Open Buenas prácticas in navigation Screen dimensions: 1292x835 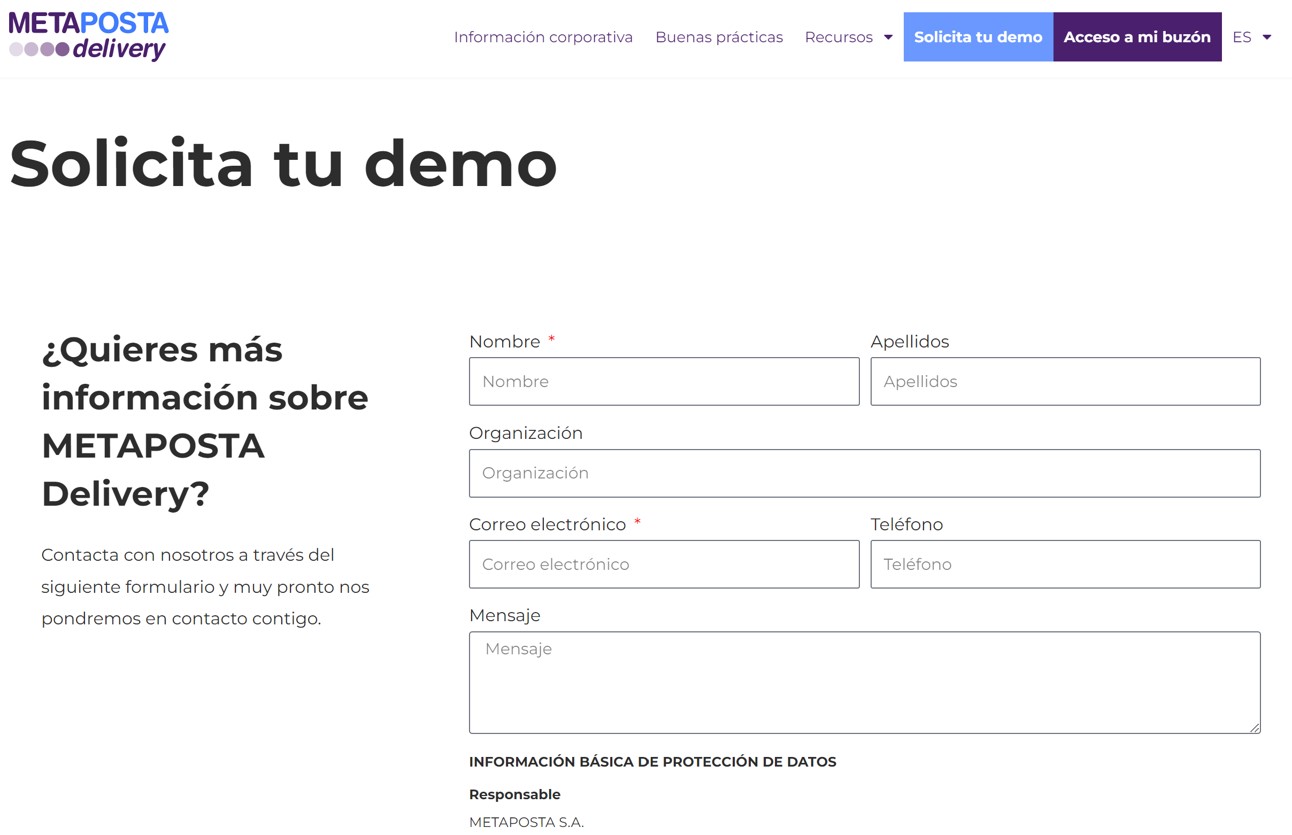(x=718, y=37)
